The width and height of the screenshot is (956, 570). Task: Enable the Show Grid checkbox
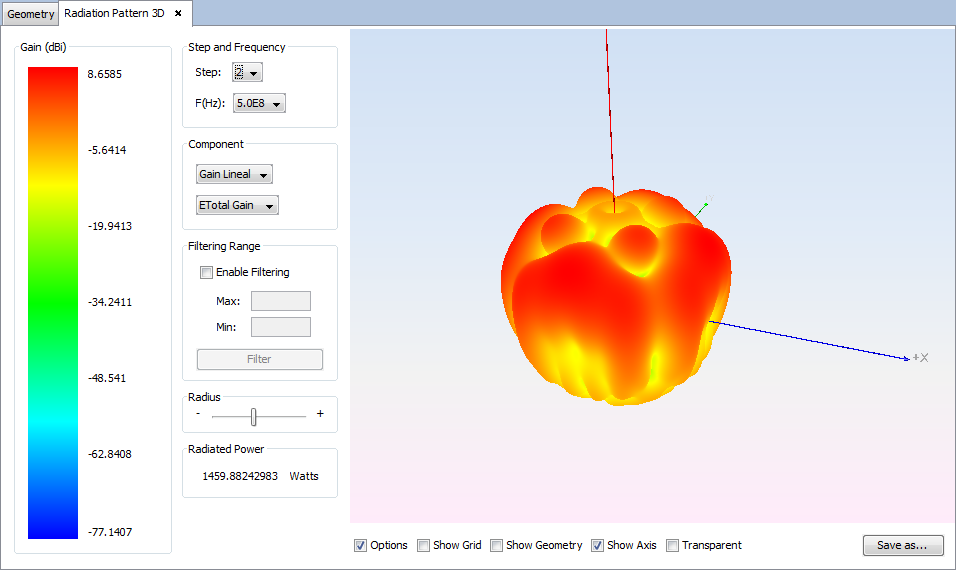click(x=424, y=546)
